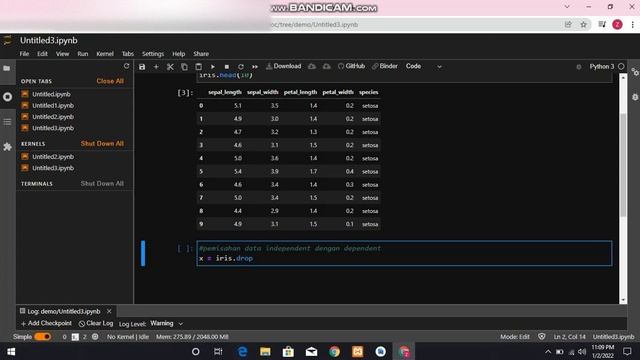
Task: Open the View menu
Action: point(62,54)
